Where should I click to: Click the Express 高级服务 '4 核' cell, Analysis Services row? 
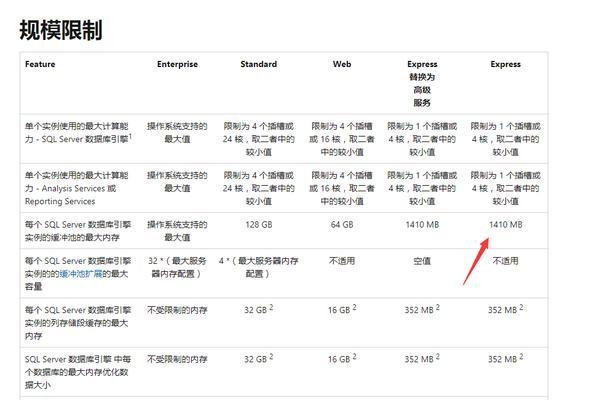coord(422,188)
